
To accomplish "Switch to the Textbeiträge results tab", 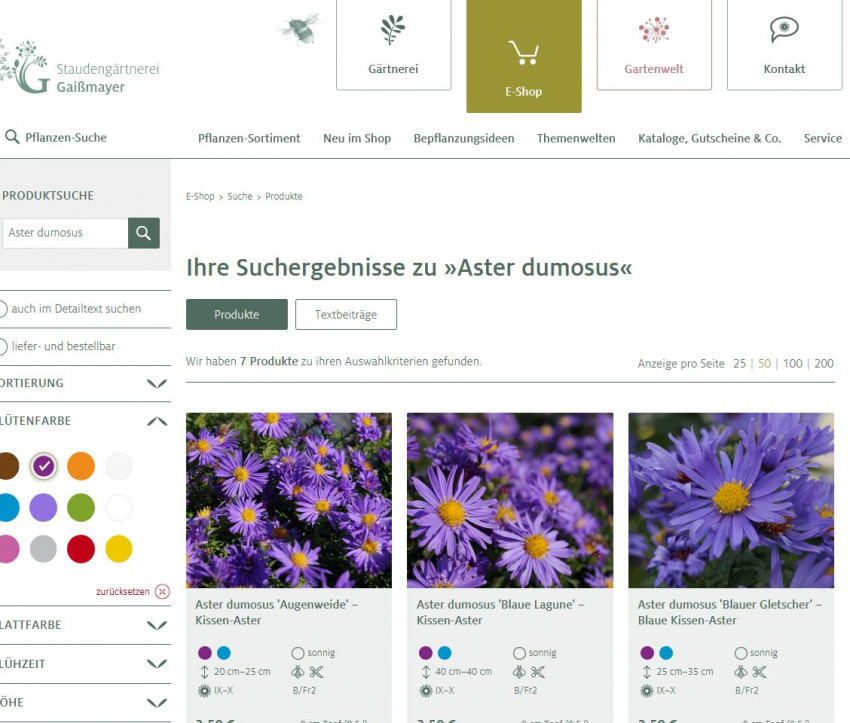I will point(346,314).
